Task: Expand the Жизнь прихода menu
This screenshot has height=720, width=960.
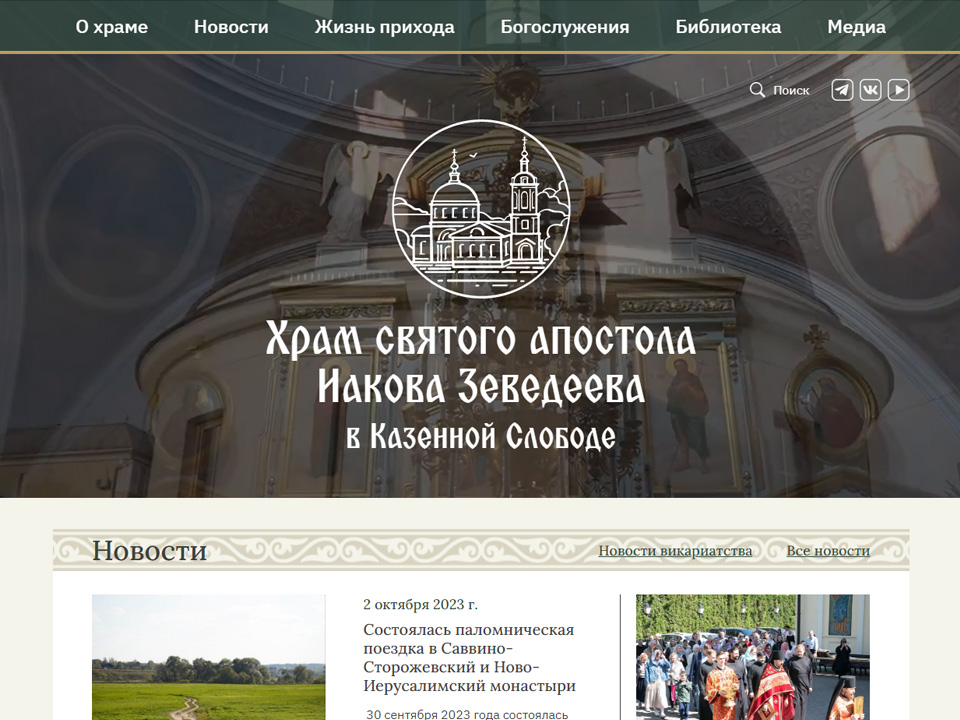Action: pos(384,27)
